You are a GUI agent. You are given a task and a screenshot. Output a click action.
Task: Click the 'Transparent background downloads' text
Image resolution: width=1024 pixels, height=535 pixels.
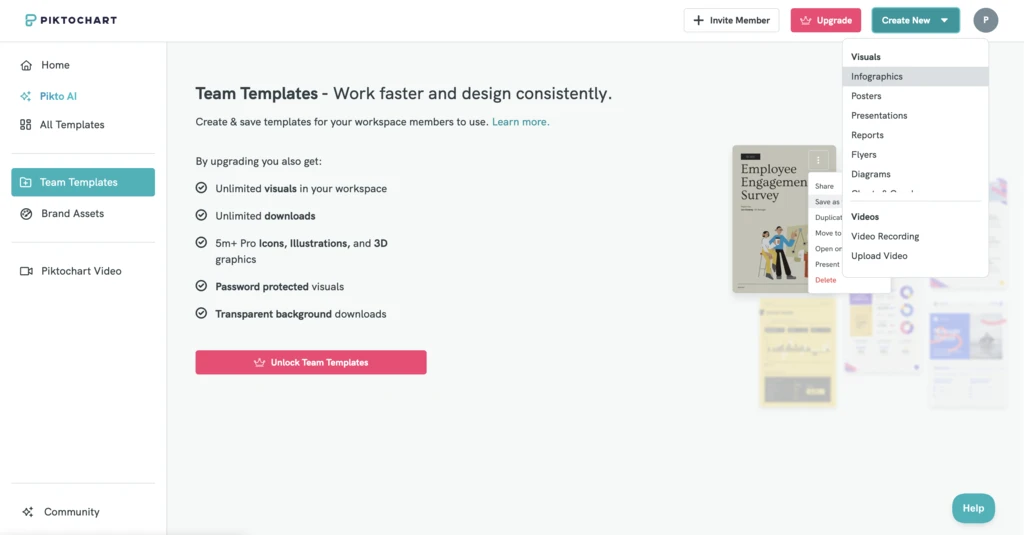301,314
